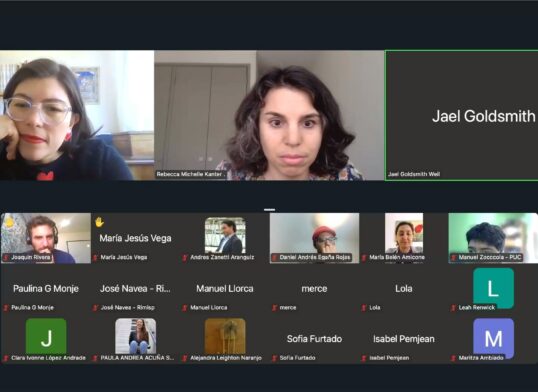
Task: Click muted mic icon beside Clara Ivonne López Andrade
Action: coord(6,358)
